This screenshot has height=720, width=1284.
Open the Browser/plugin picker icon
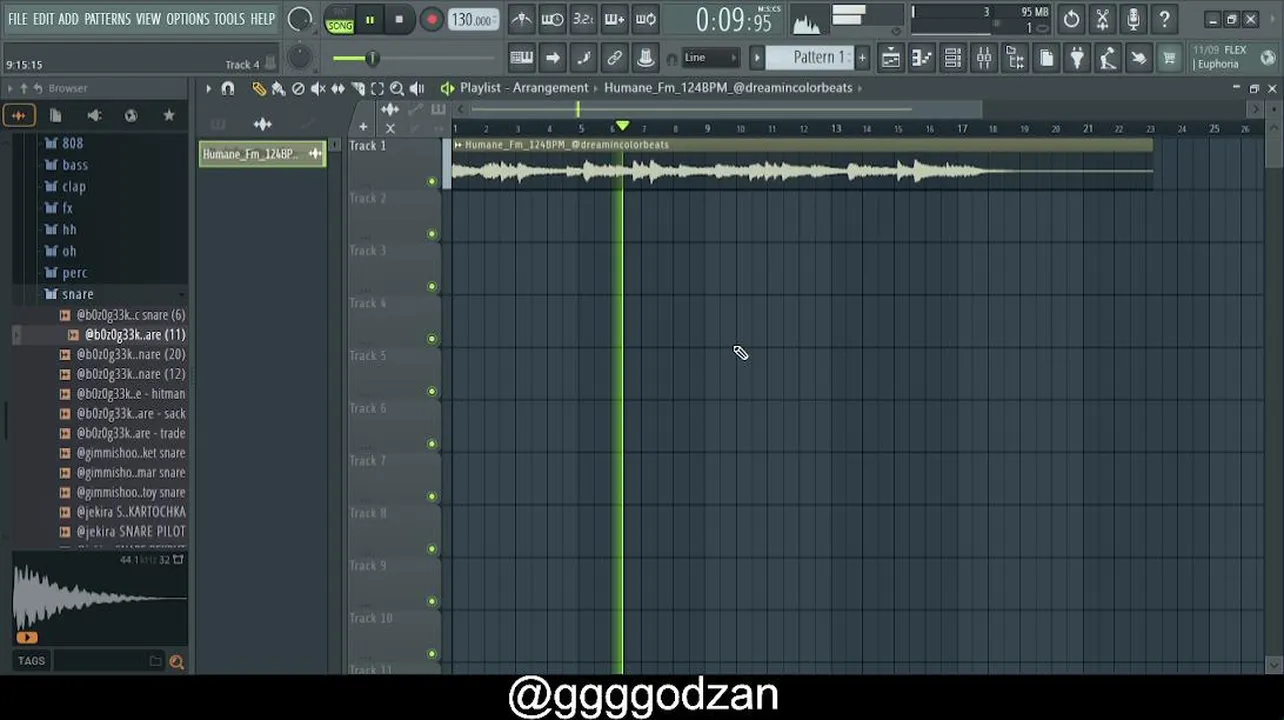[x=1015, y=58]
